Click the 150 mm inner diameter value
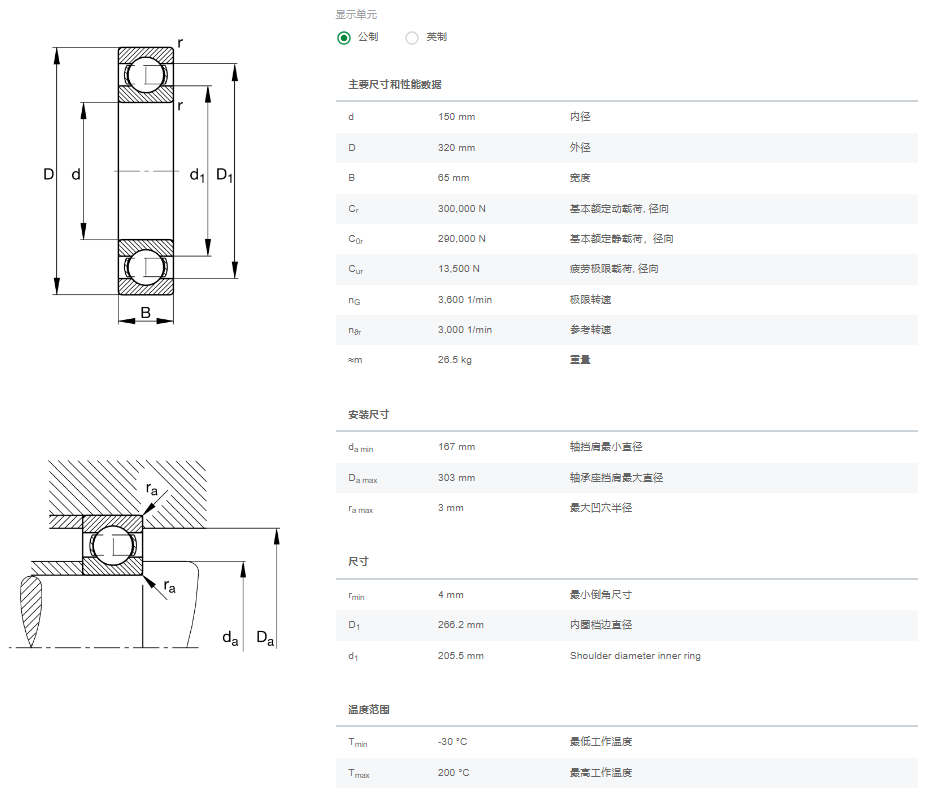This screenshot has height=801, width=943. pos(456,117)
